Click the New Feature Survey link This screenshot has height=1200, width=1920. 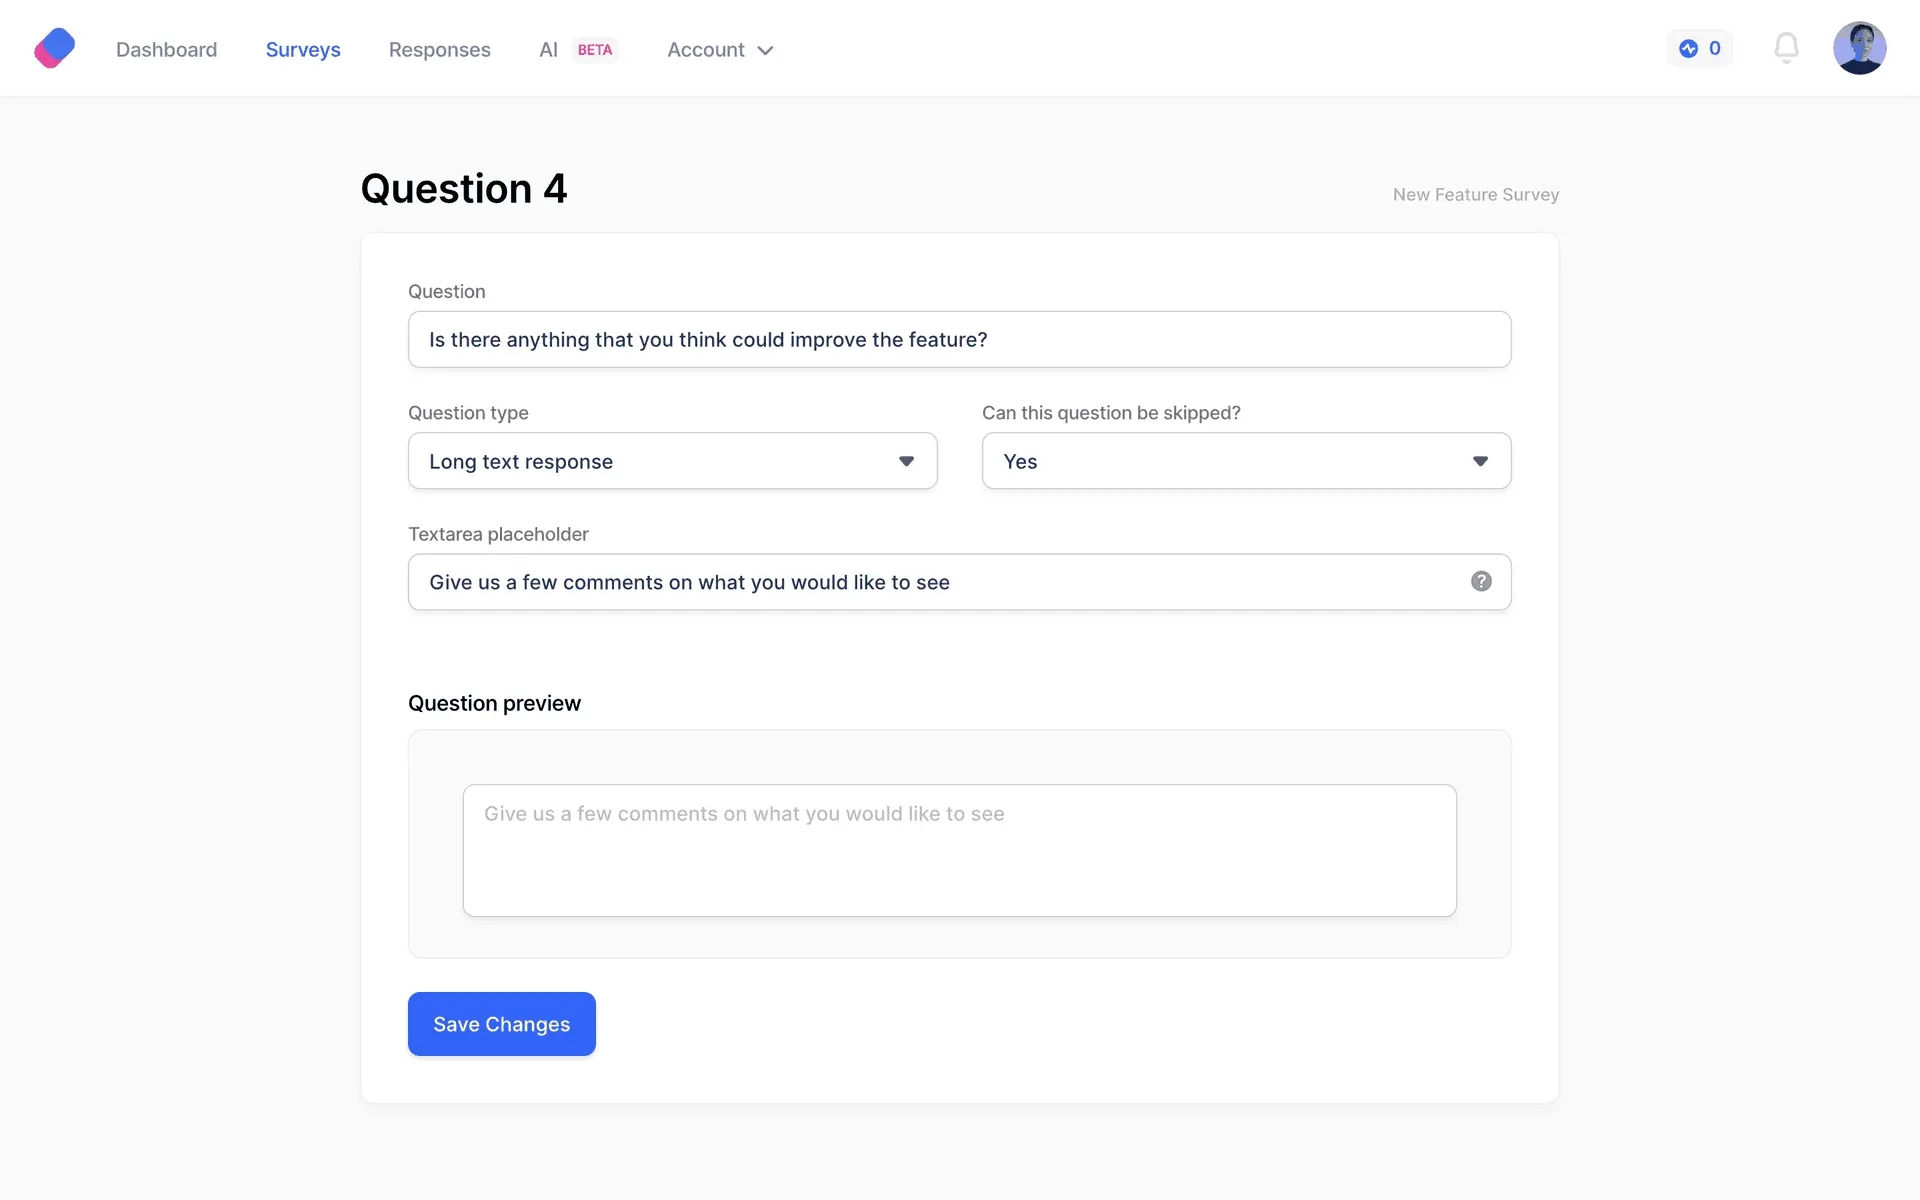click(1475, 195)
